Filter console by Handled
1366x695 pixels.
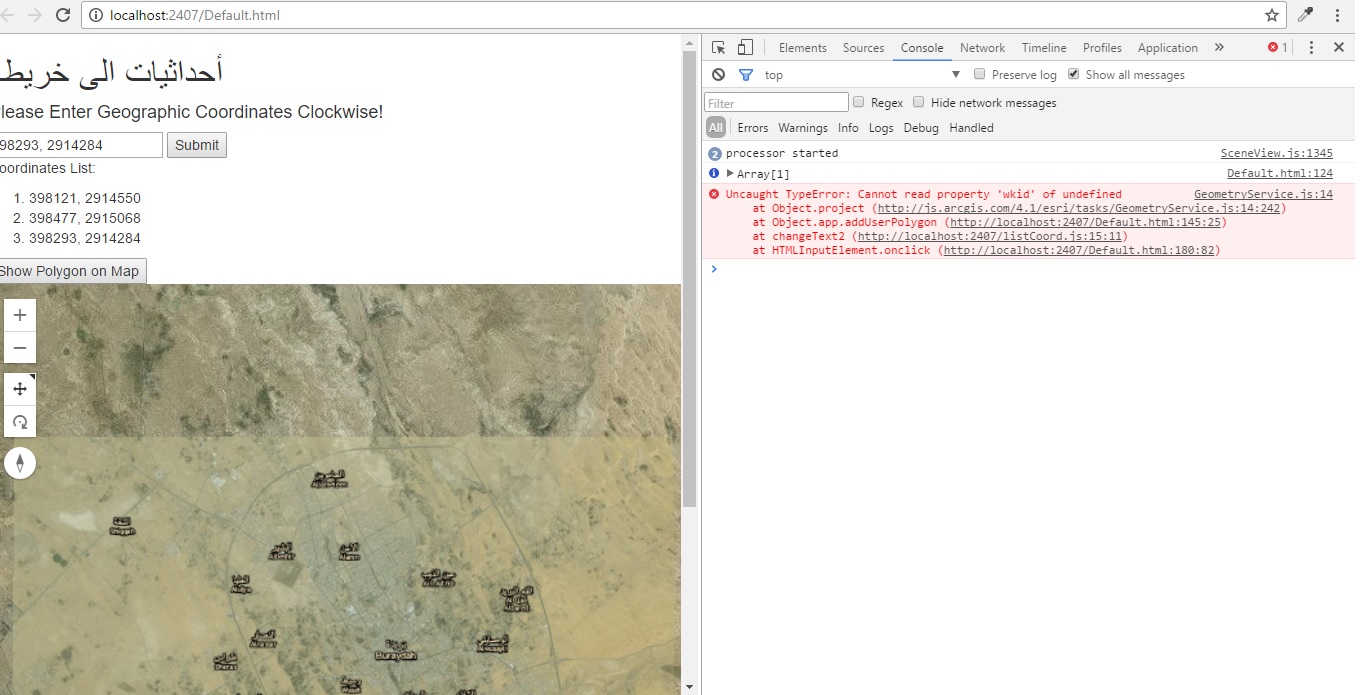coord(971,128)
